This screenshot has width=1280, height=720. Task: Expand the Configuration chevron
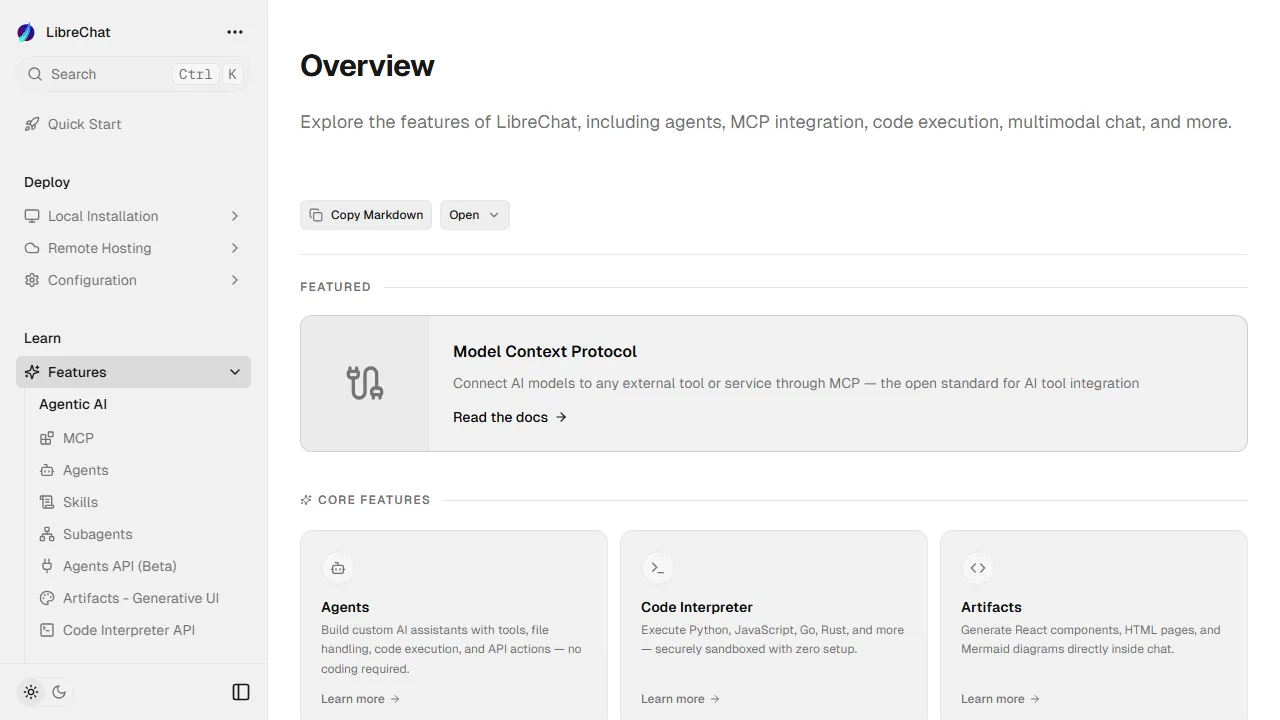click(x=235, y=280)
